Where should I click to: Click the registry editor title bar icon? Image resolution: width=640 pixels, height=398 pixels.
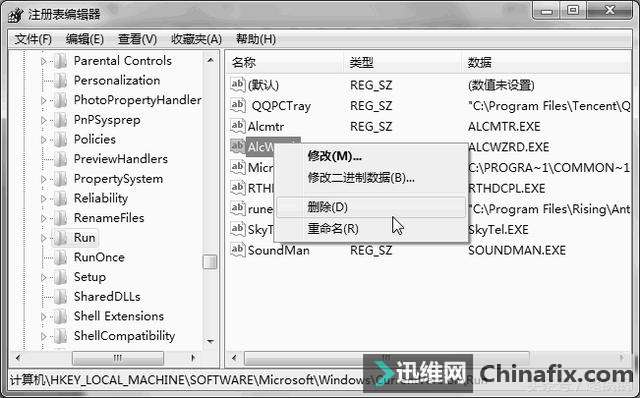point(16,15)
